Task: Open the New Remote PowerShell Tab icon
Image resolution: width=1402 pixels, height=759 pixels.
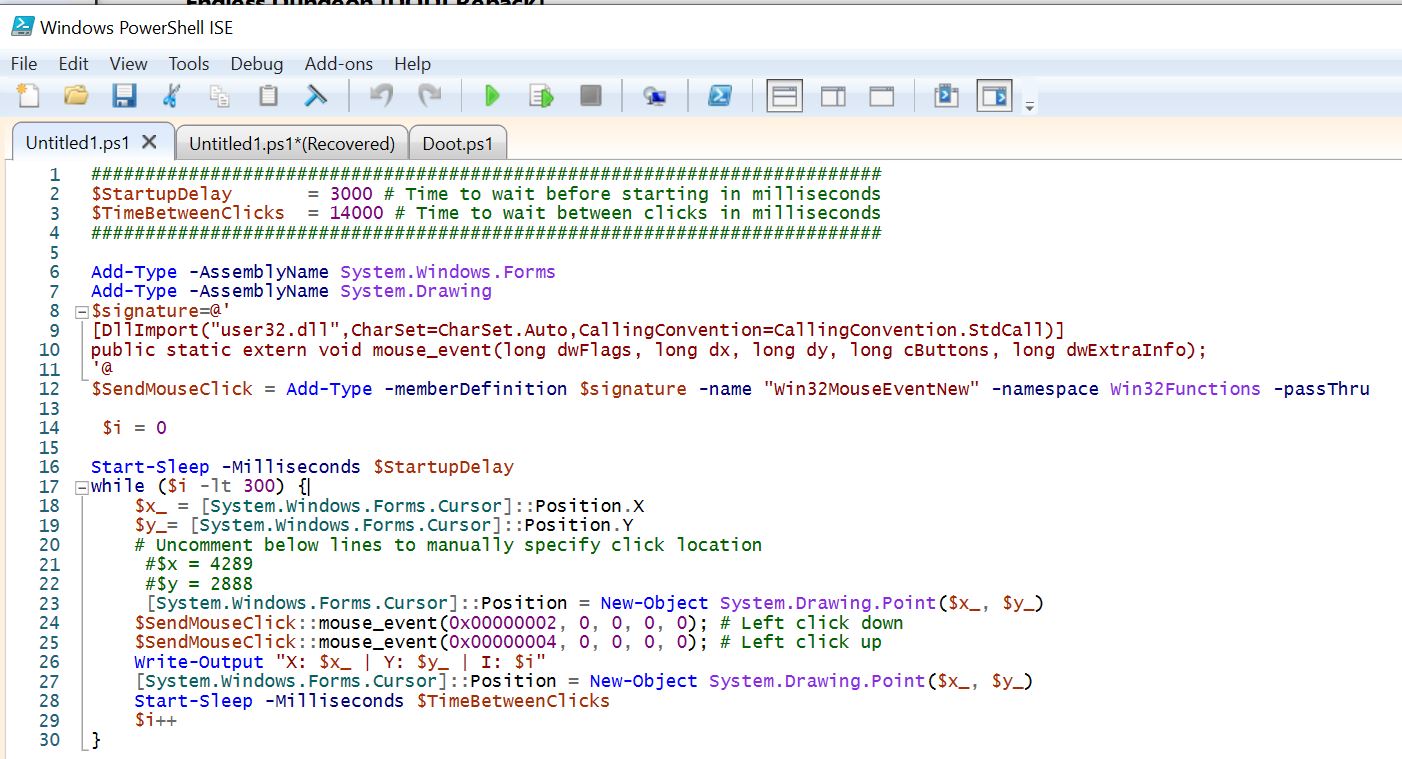Action: [655, 96]
